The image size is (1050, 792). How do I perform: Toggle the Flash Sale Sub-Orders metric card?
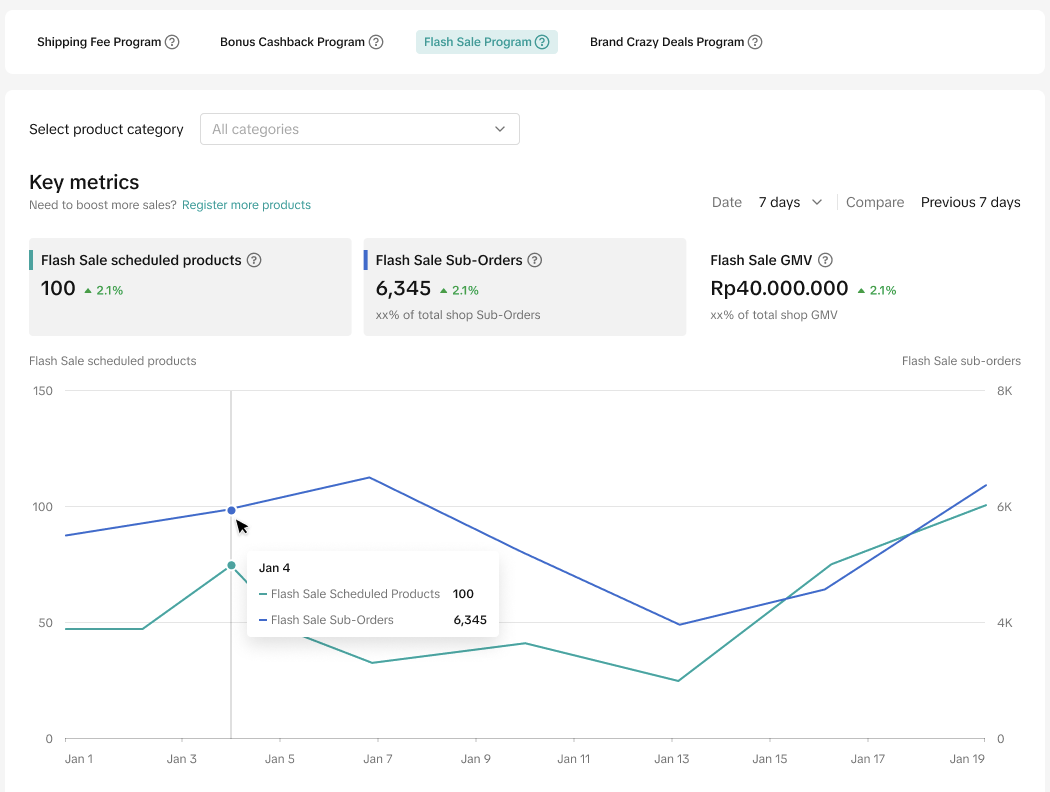(524, 287)
